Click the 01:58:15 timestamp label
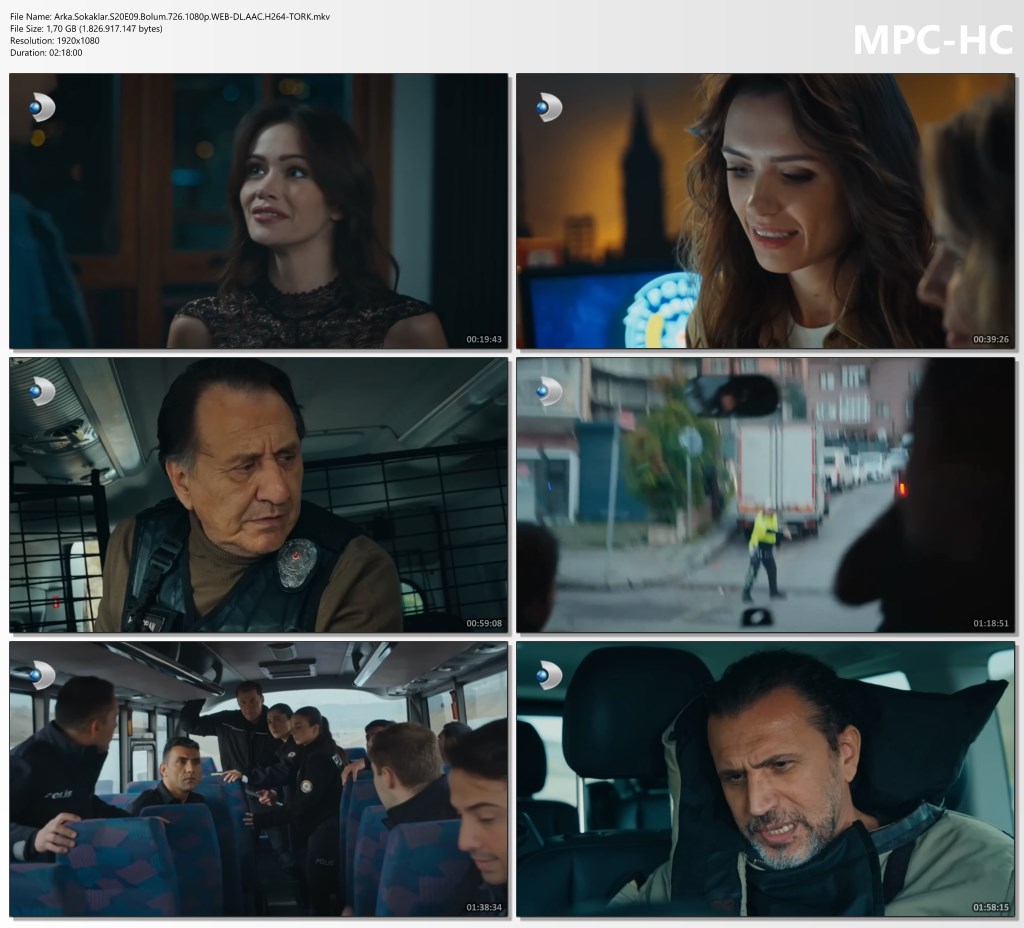 point(991,907)
